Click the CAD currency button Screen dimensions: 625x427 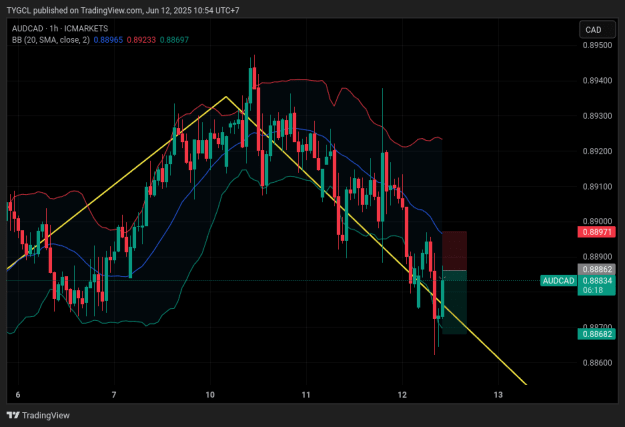coord(597,30)
